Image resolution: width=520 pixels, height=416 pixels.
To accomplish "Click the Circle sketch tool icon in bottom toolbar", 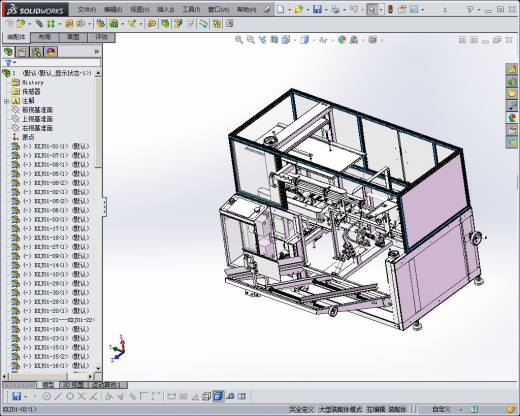I will [x=47, y=396].
